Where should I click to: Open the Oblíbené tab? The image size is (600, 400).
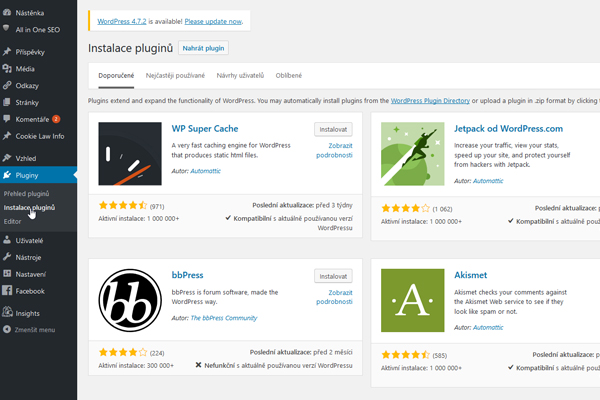[x=289, y=75]
